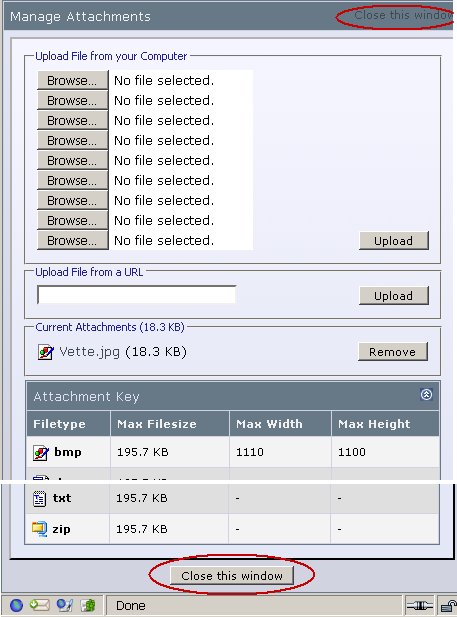Click the Close this window header link
457x617 pixels.
(x=403, y=15)
